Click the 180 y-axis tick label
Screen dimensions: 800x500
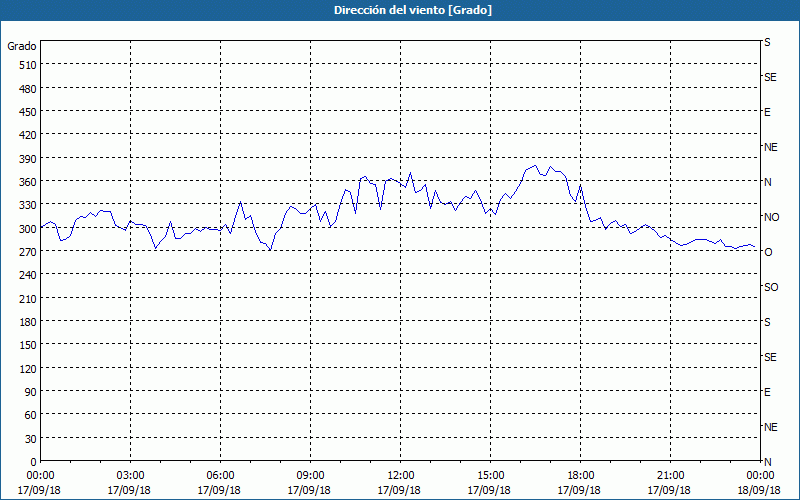pos(28,322)
